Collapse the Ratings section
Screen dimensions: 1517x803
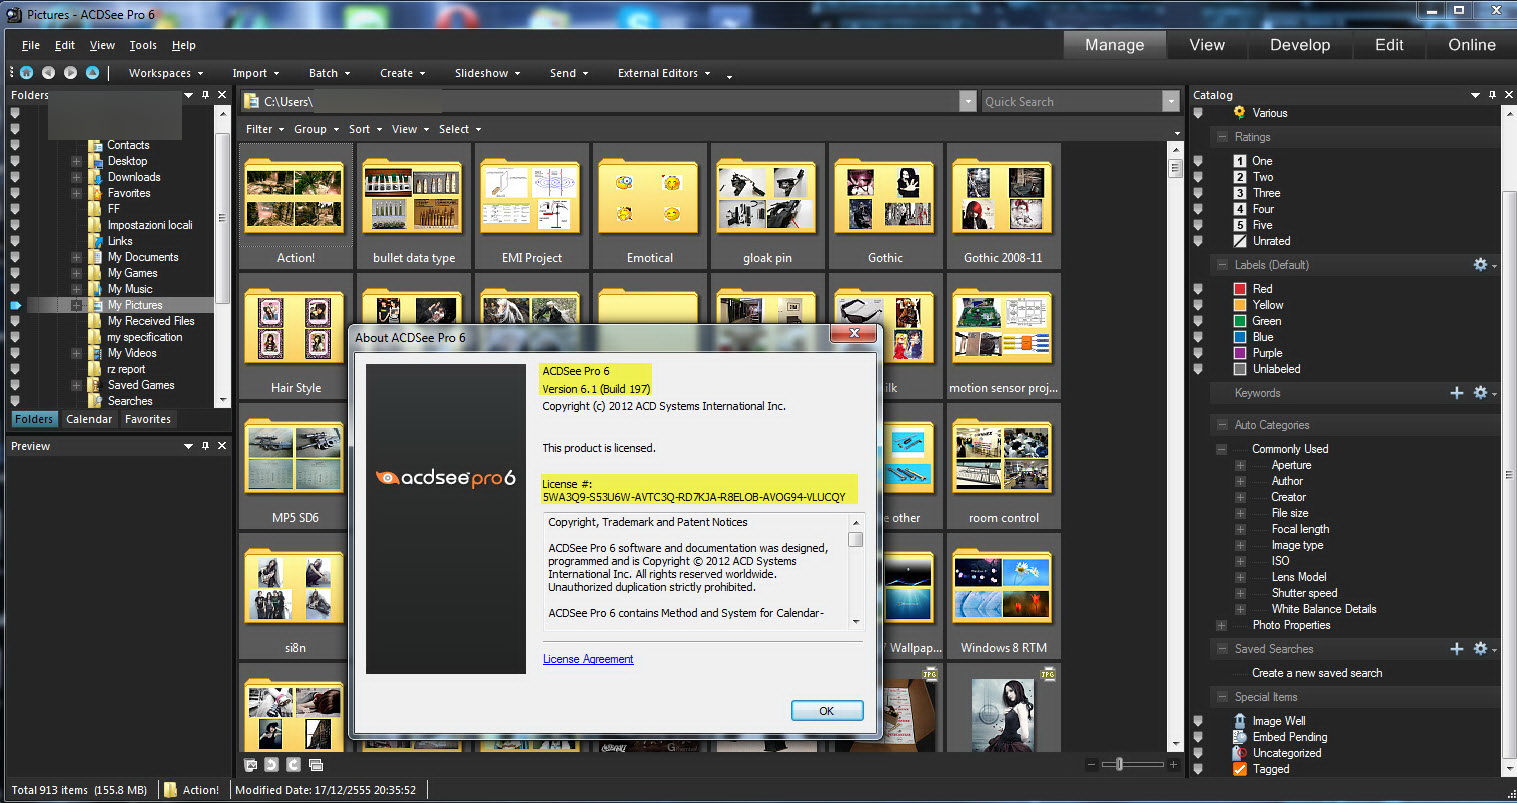pos(1221,137)
